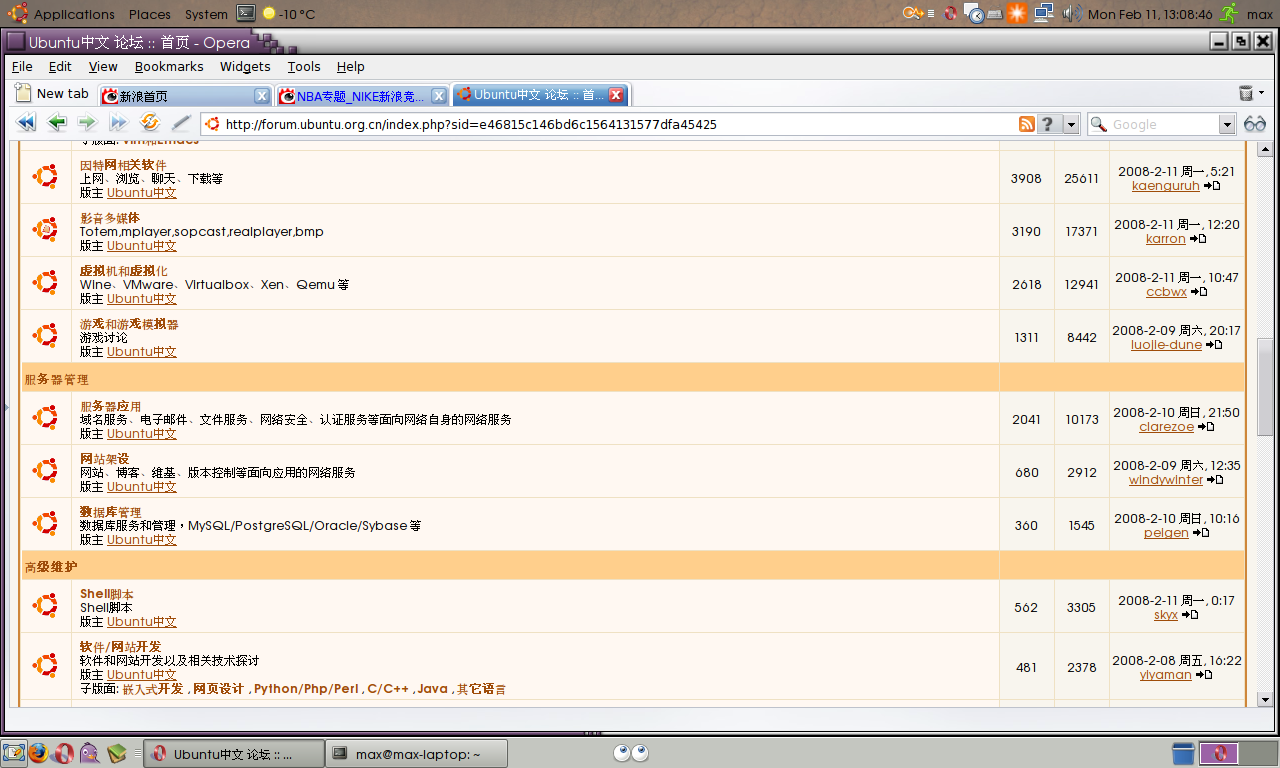
Task: Click the Opera launcher in bottom panel
Action: 64,753
